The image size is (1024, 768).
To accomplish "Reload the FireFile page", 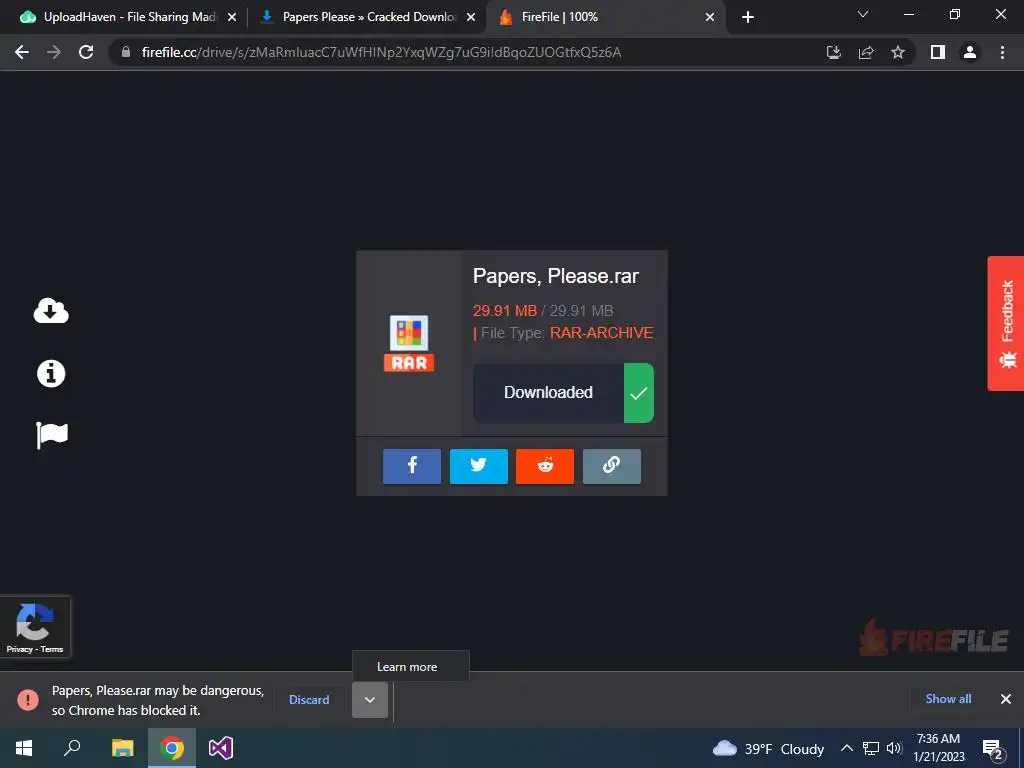I will pyautogui.click(x=86, y=52).
